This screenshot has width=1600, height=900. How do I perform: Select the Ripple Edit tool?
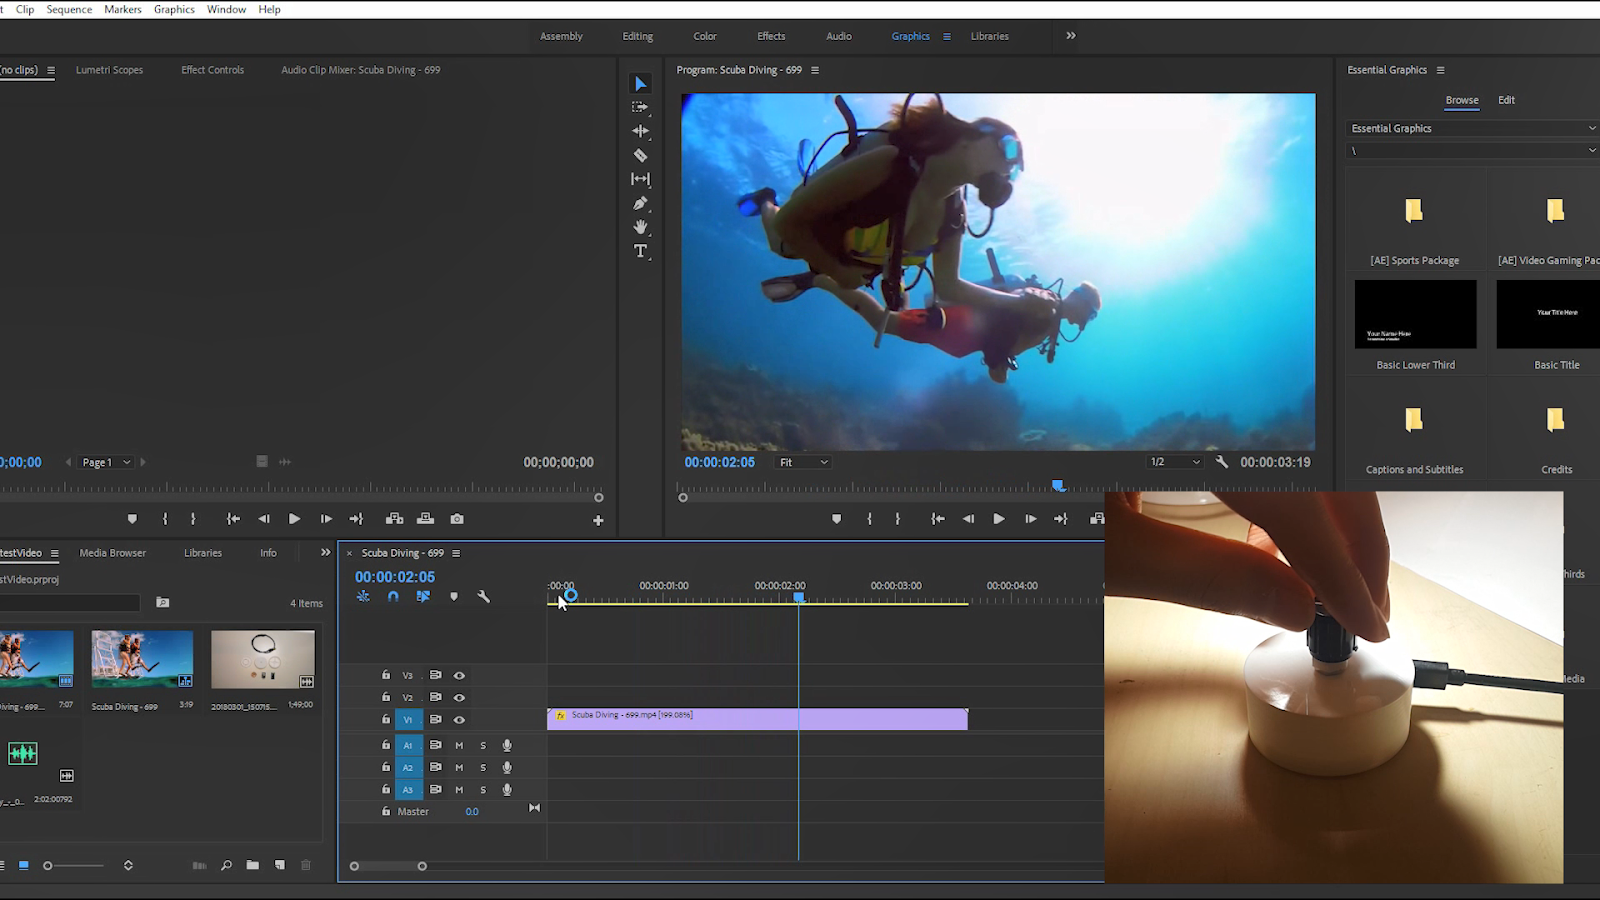tap(640, 131)
